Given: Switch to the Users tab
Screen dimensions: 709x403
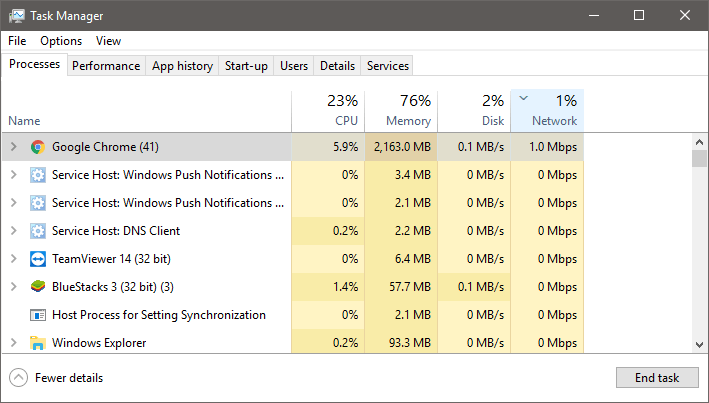Looking at the screenshot, I should [294, 66].
